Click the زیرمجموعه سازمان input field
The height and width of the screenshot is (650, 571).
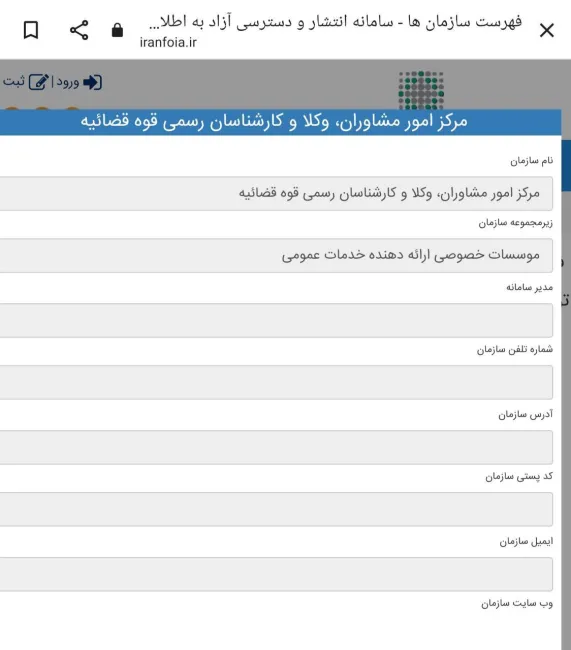click(x=276, y=255)
